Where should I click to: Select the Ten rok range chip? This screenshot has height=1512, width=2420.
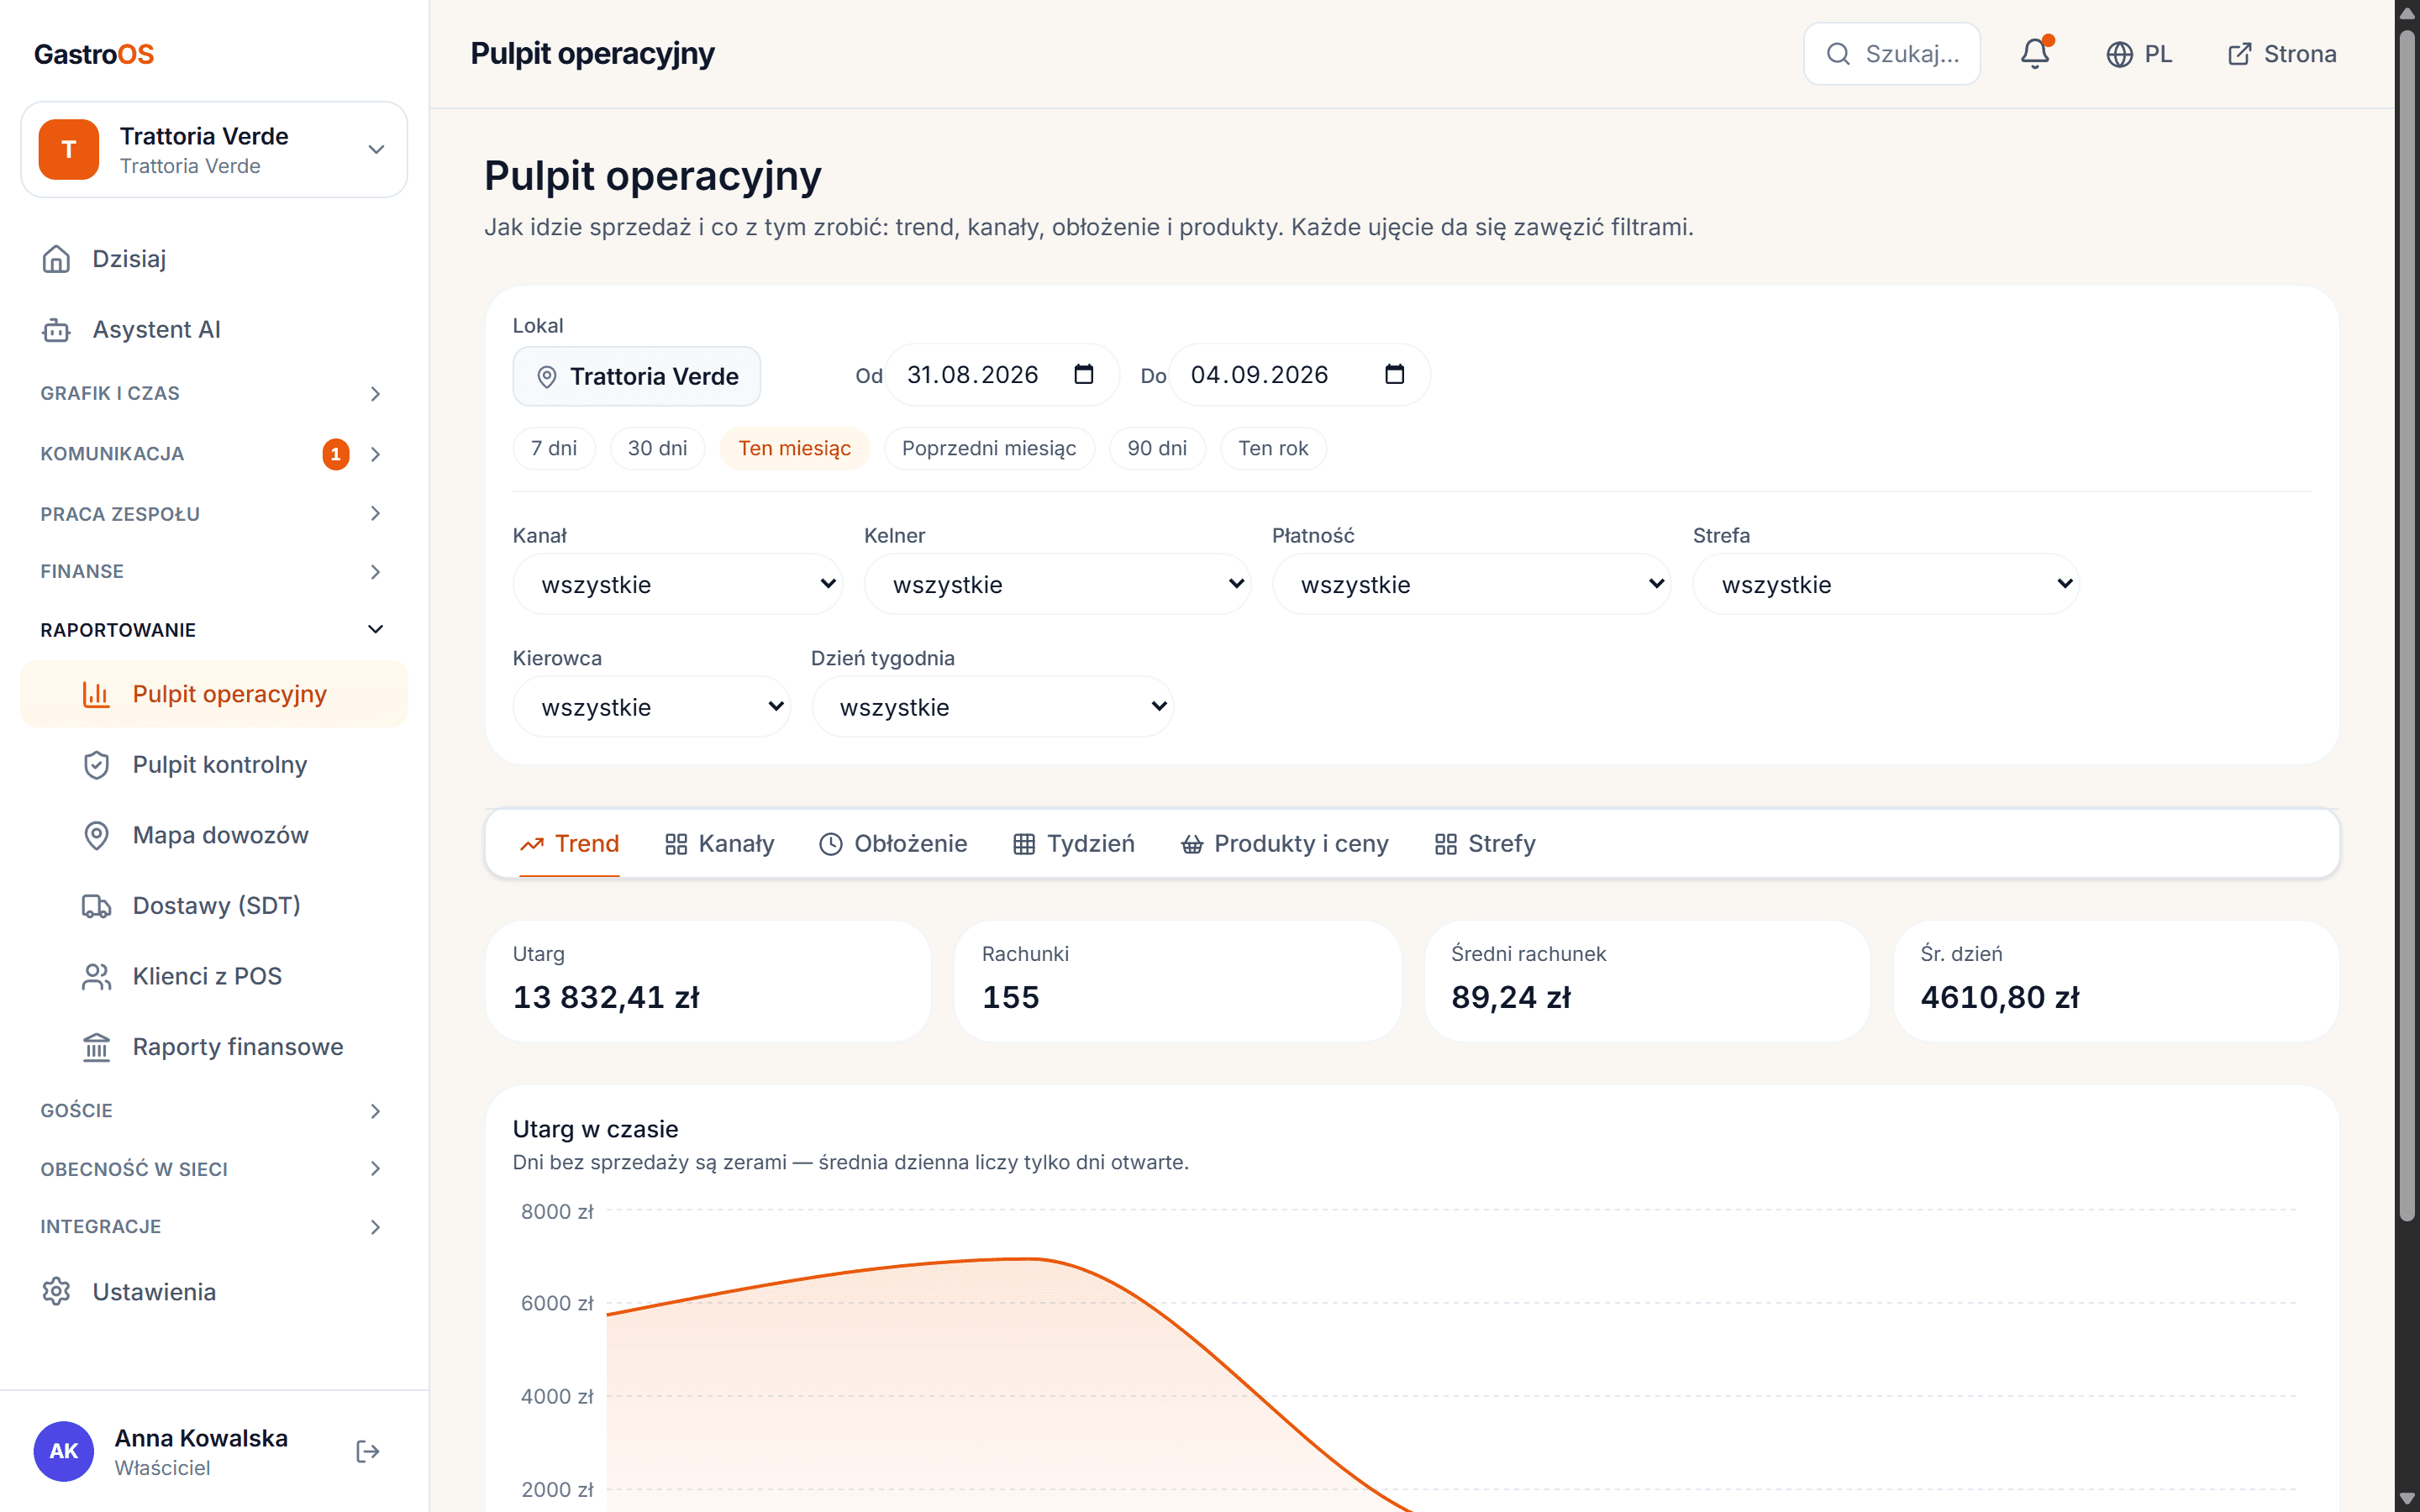point(1273,448)
